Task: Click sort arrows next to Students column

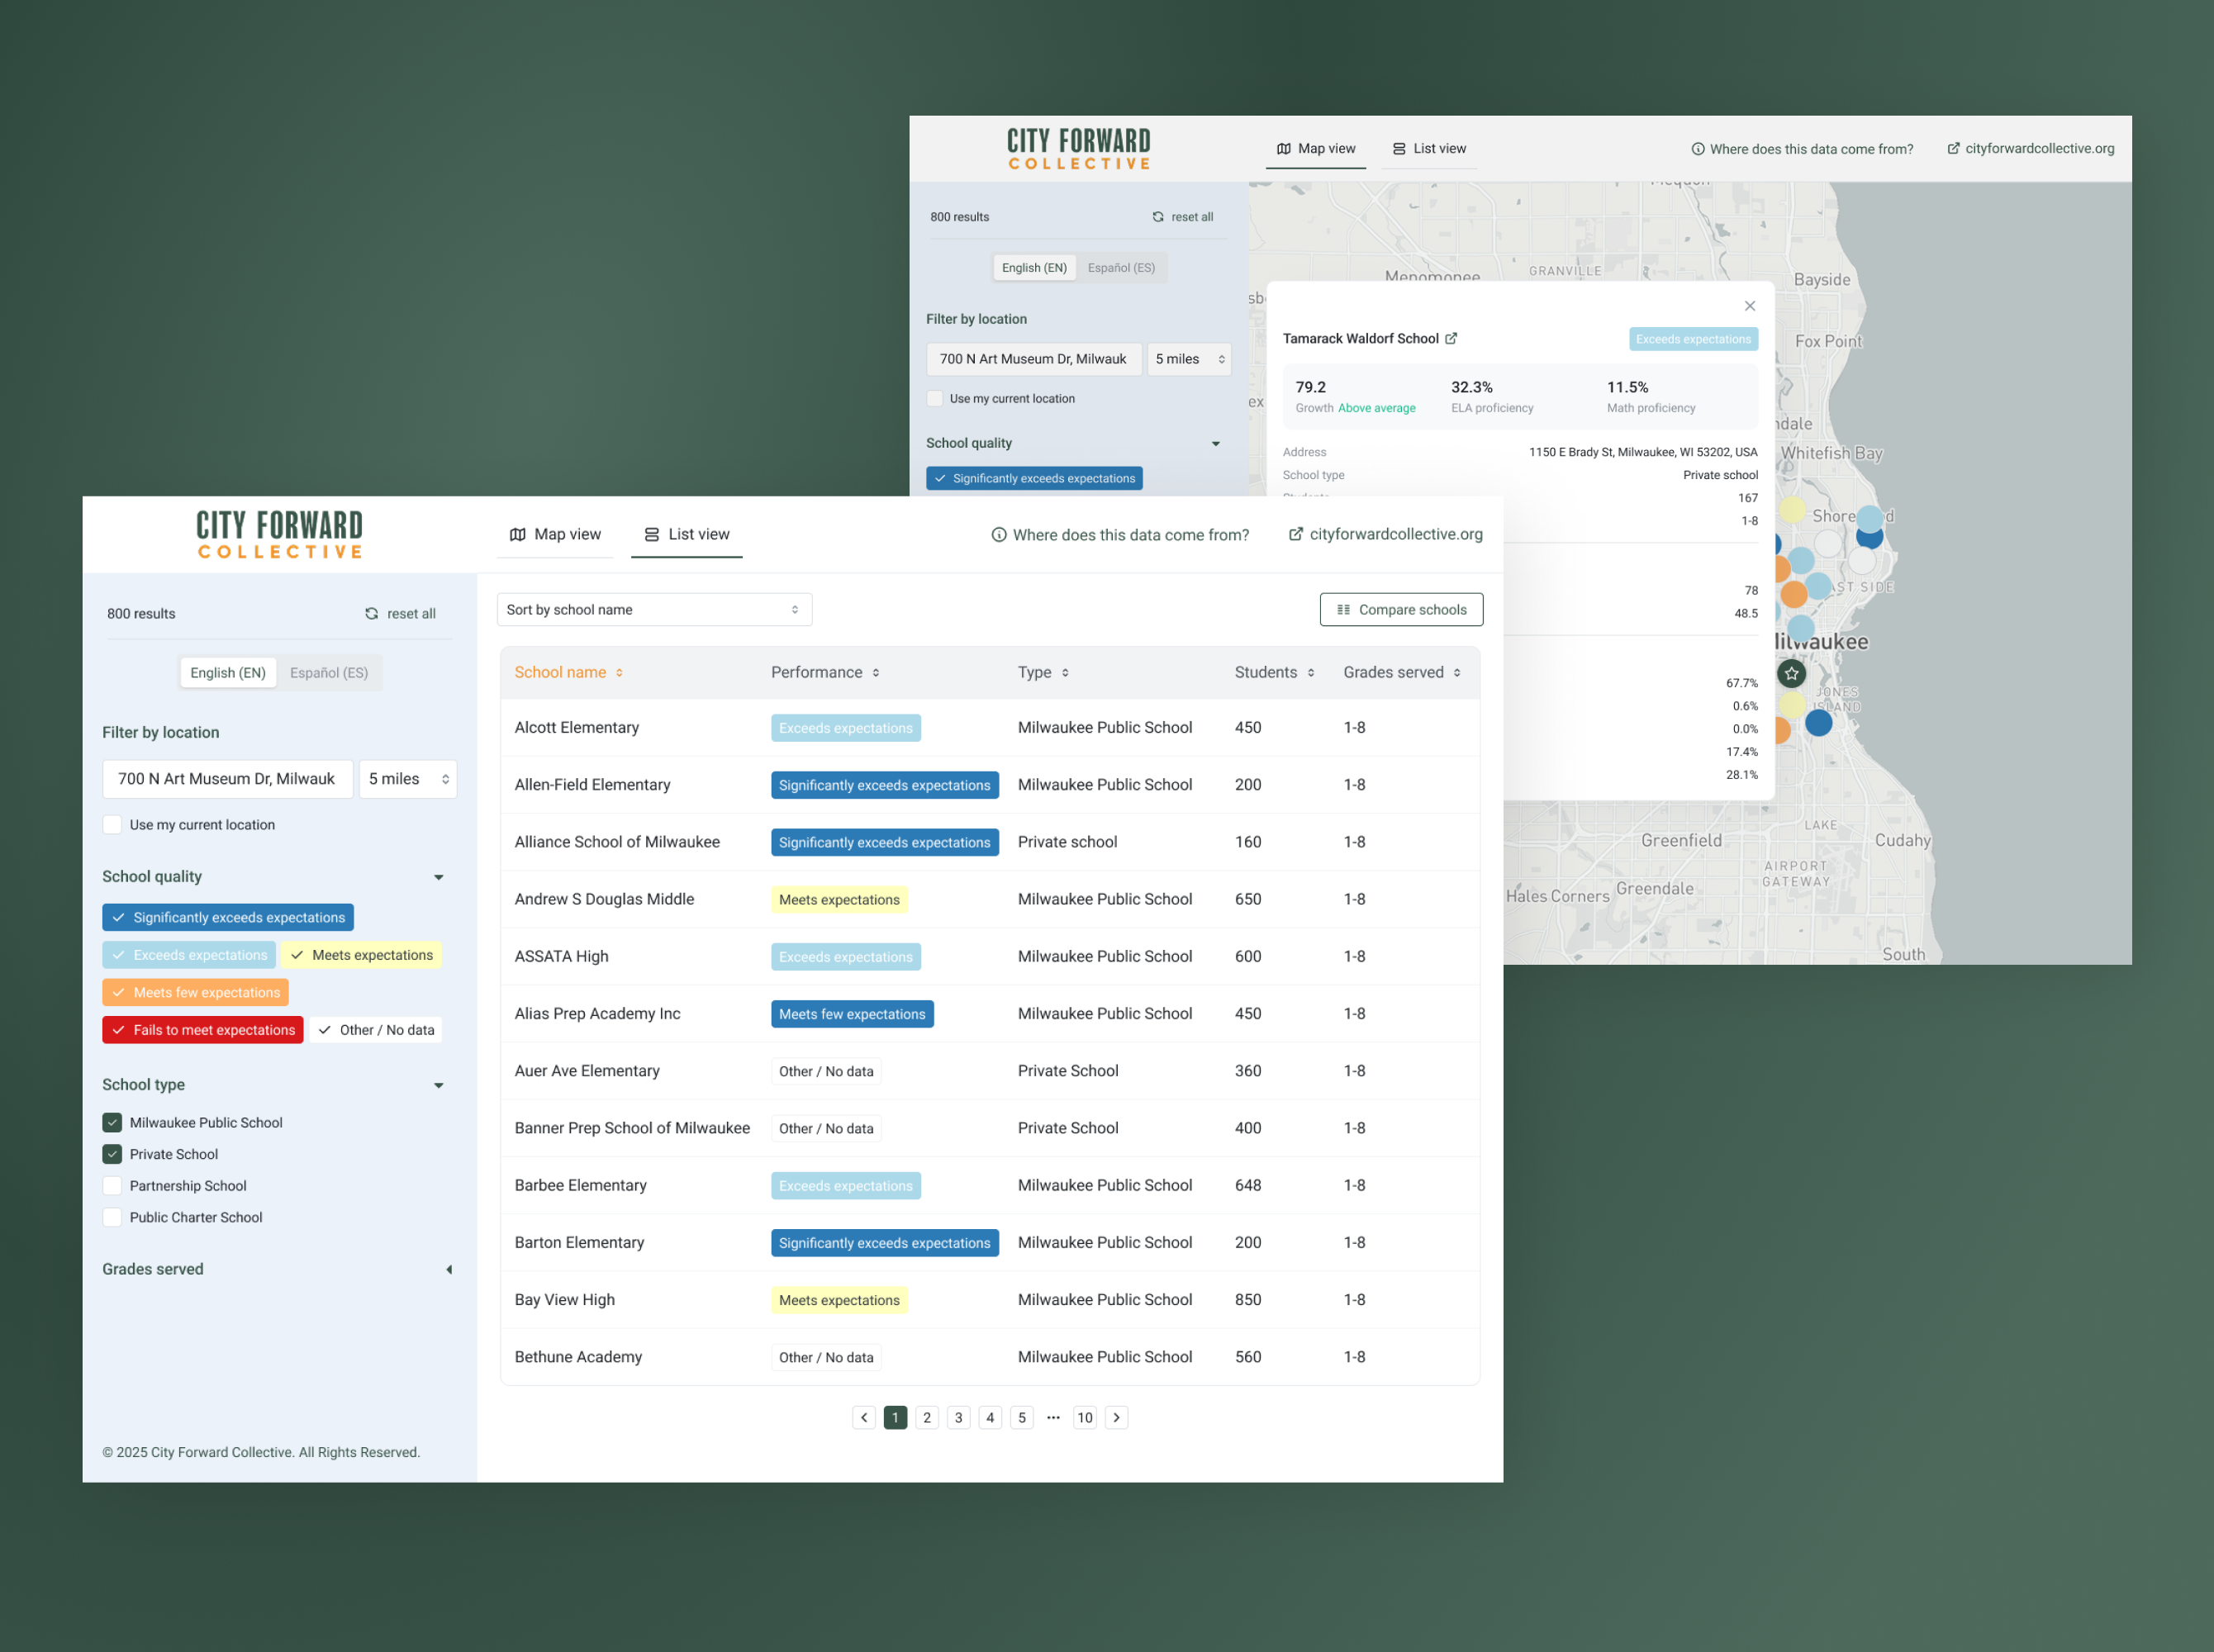Action: (1310, 673)
